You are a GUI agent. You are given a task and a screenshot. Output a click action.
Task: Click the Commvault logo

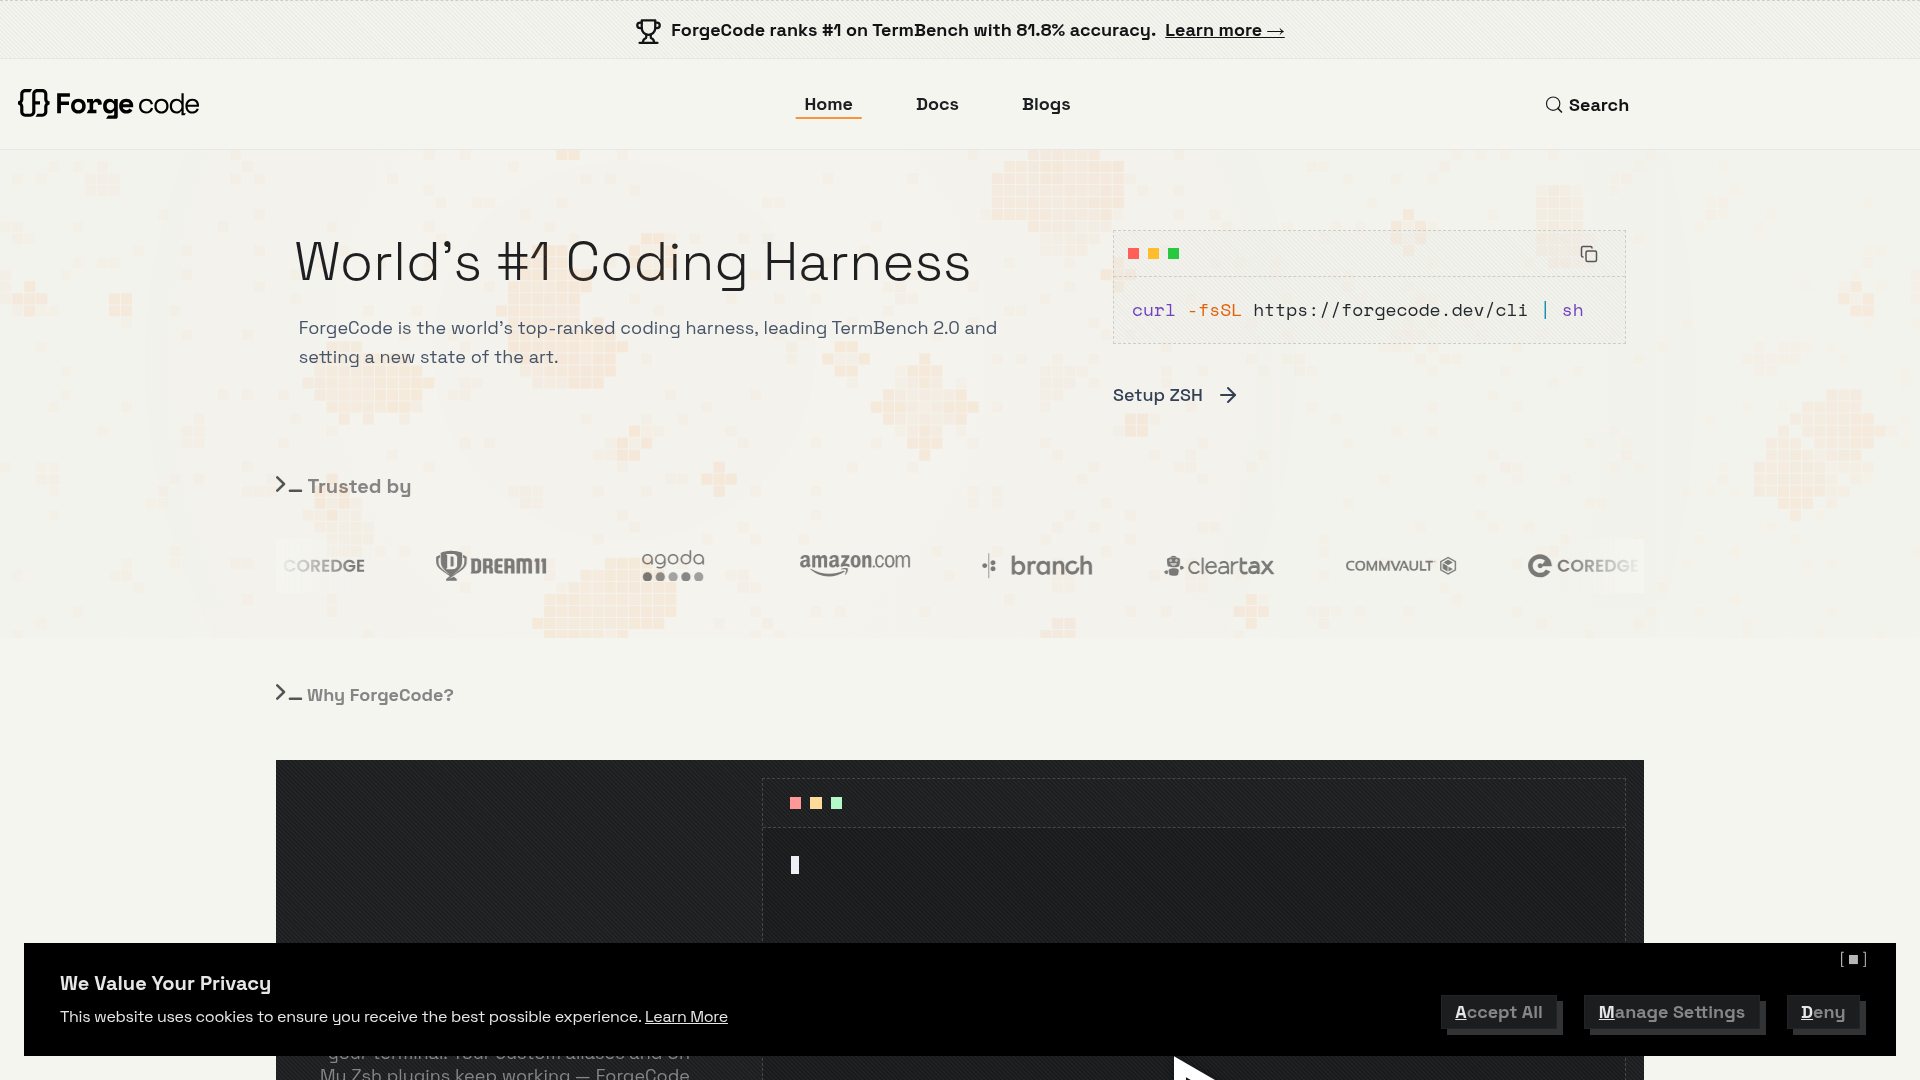1401,566
